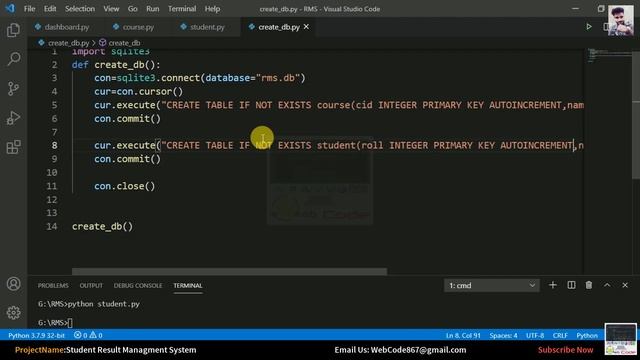Maximize the panel with the up chevron
This screenshot has width=640, height=360.
[x=607, y=285]
